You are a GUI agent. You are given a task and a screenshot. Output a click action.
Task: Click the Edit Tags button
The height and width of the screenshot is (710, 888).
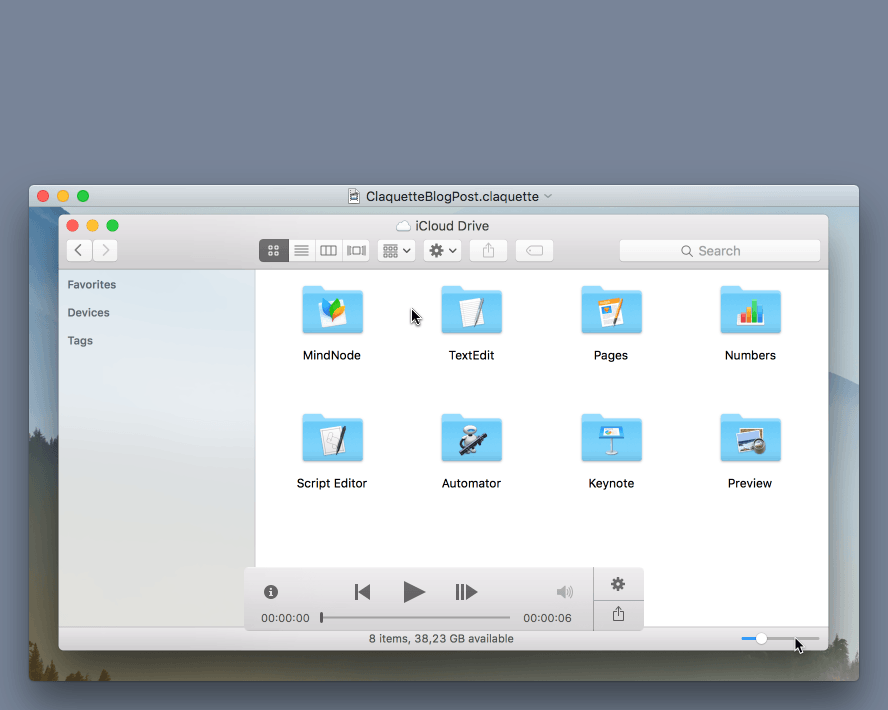534,250
